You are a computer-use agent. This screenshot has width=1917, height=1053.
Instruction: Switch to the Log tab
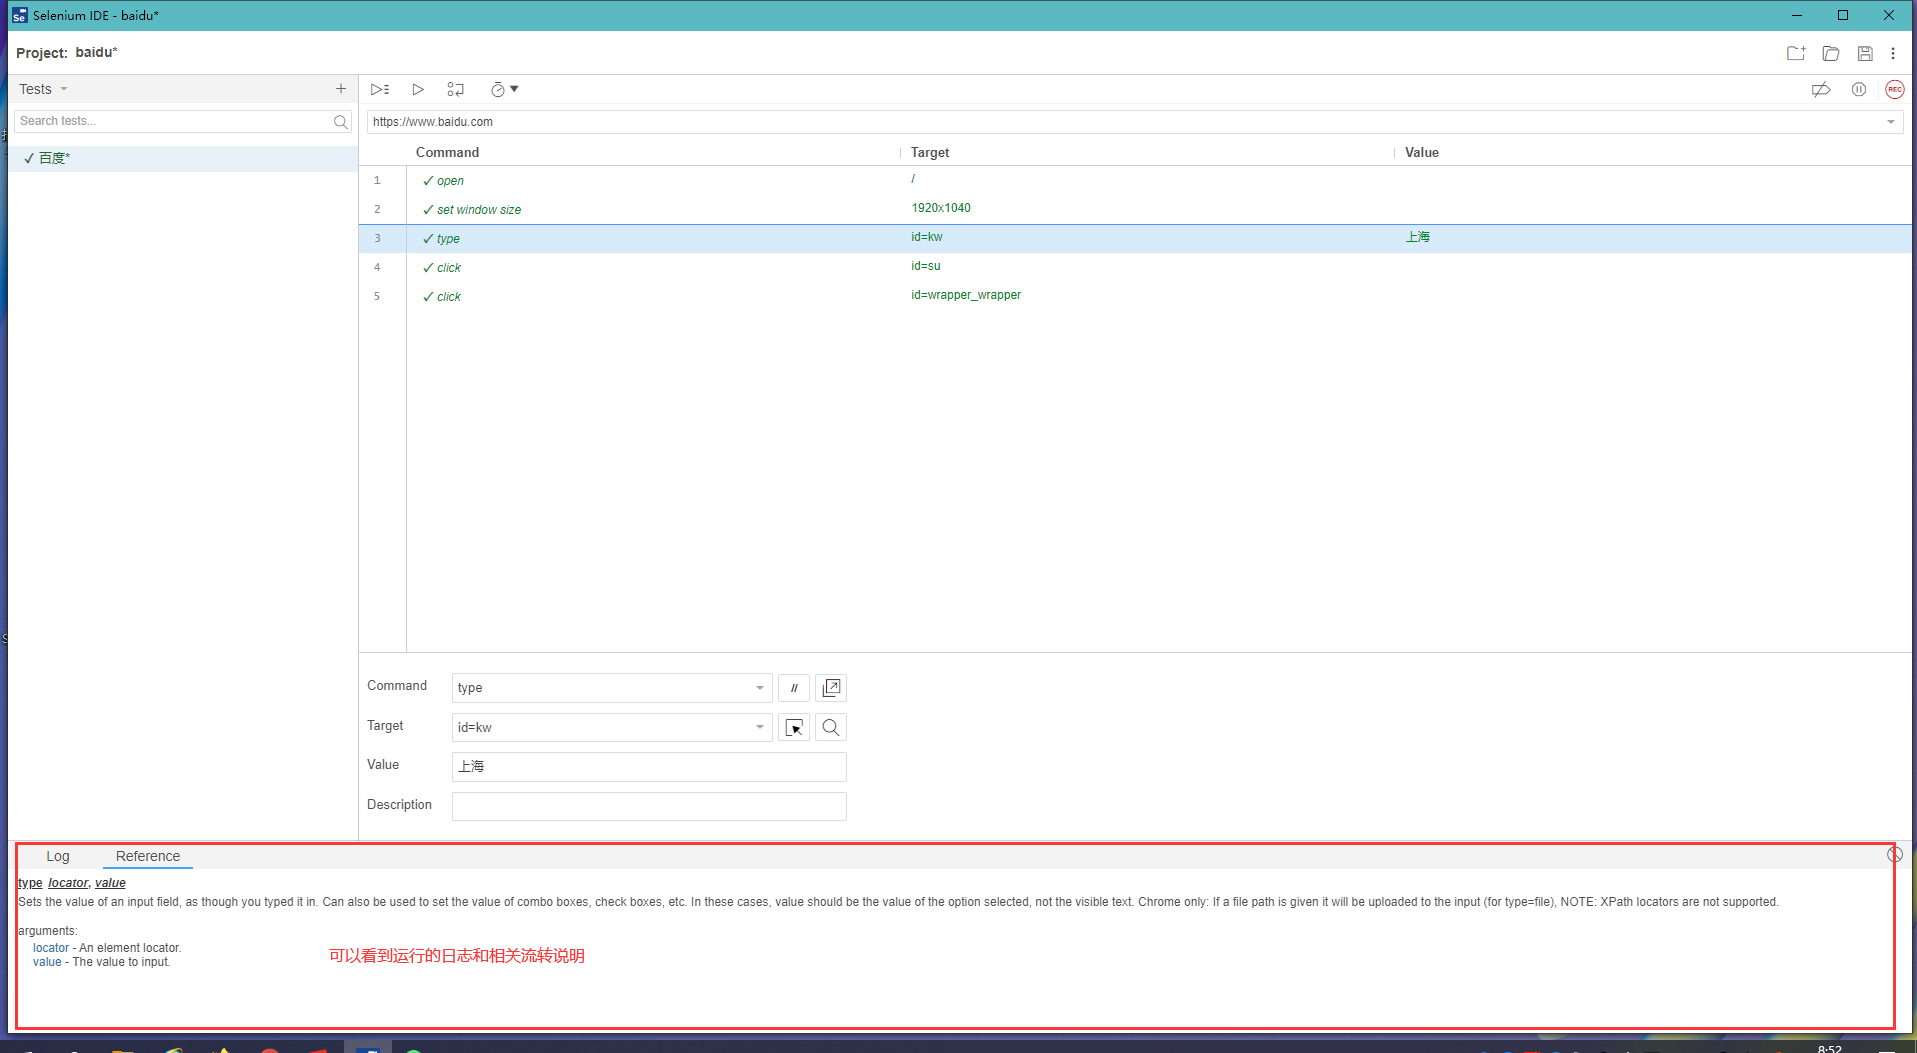[x=58, y=856]
